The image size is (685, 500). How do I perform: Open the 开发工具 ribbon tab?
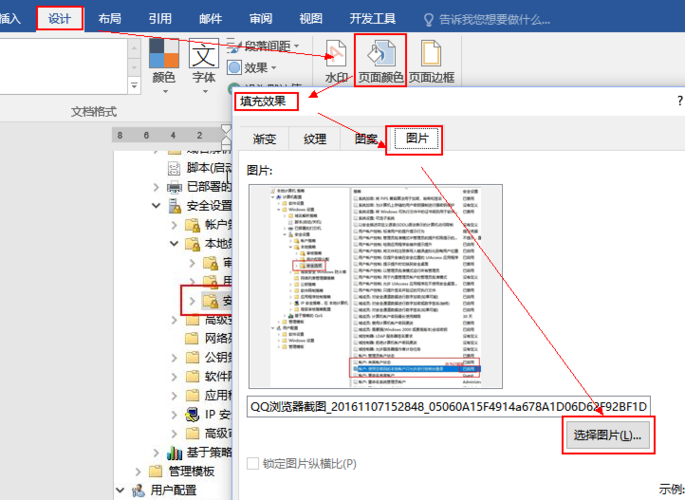(373, 19)
